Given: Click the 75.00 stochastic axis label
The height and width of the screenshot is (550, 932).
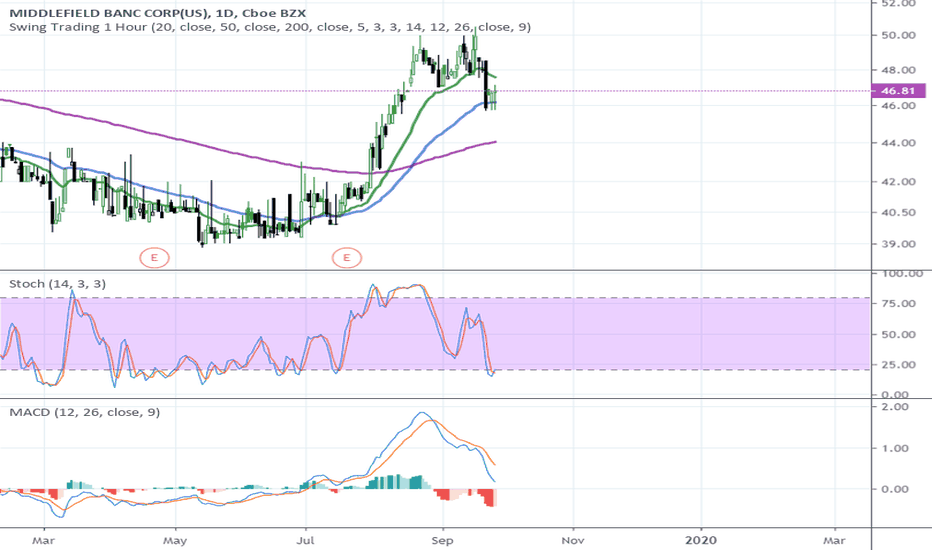Looking at the screenshot, I should (x=899, y=303).
